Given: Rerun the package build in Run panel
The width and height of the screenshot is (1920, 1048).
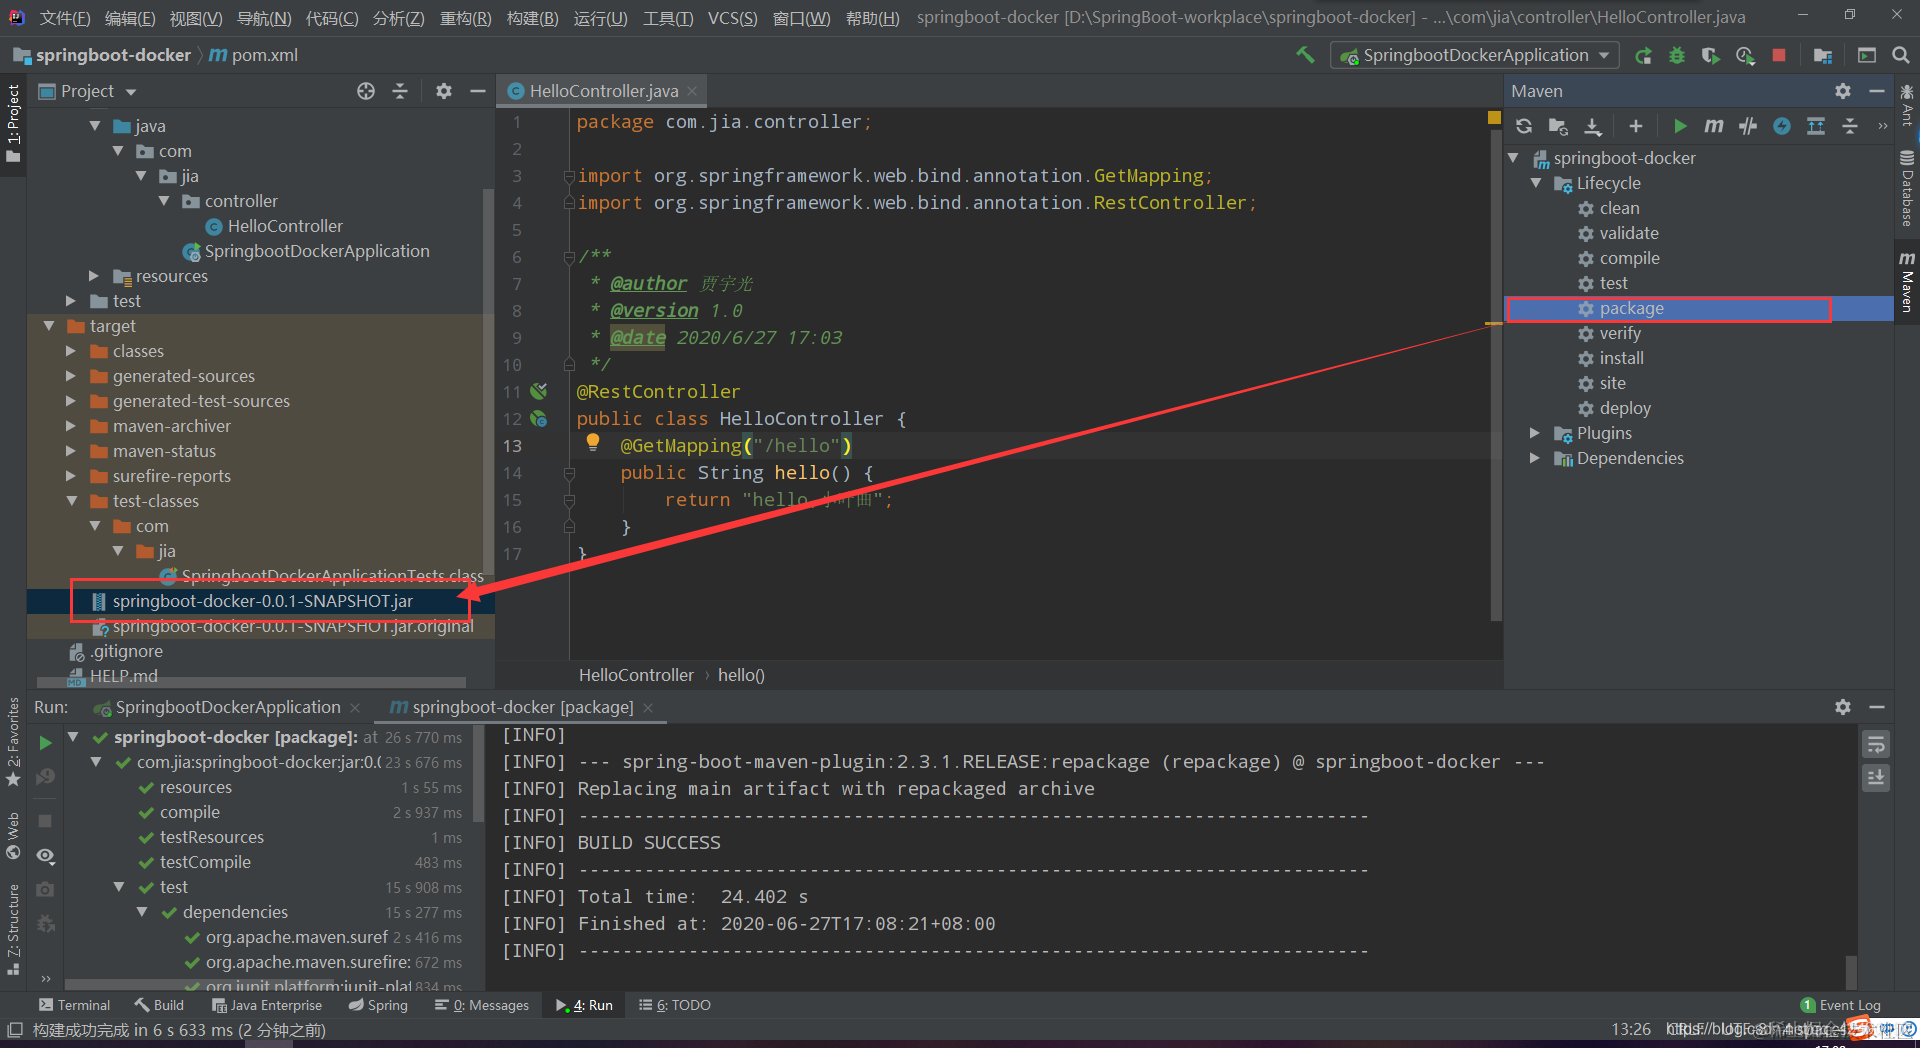Looking at the screenshot, I should 45,743.
